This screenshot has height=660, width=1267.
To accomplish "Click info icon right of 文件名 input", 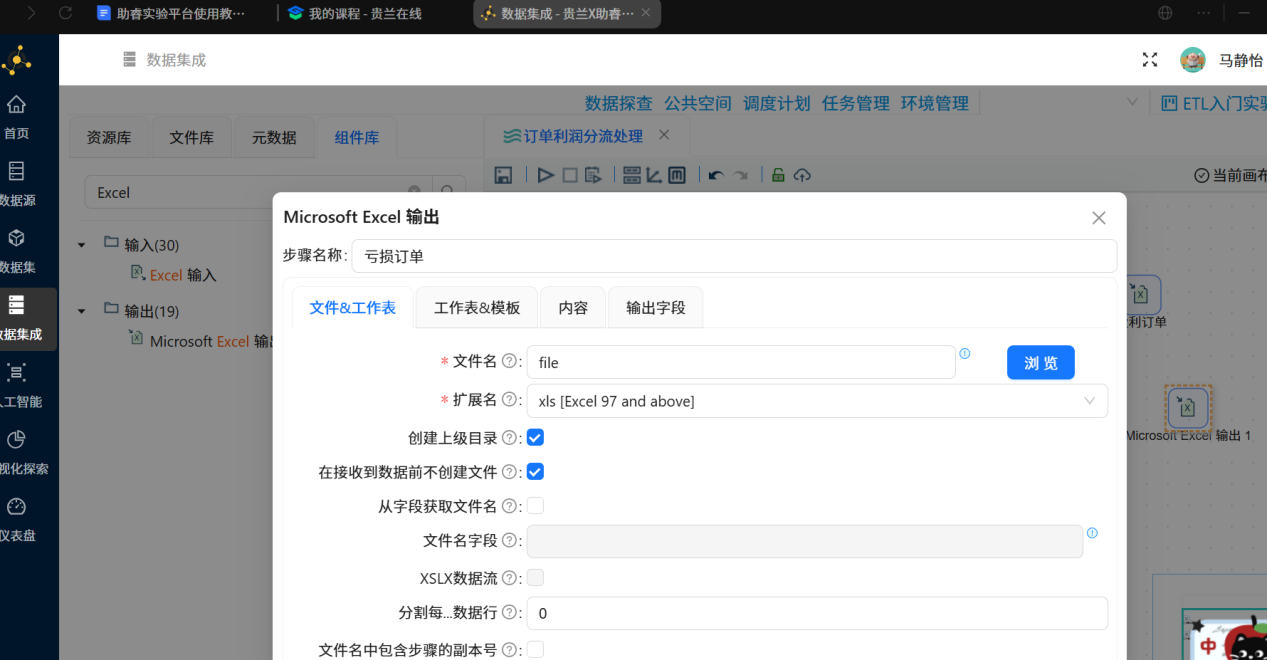I will (x=965, y=353).
